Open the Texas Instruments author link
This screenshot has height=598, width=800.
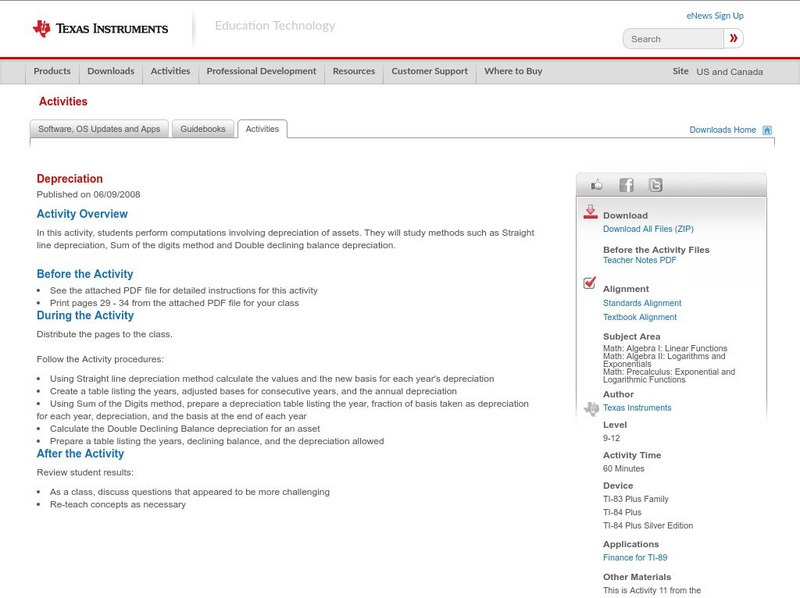637,408
